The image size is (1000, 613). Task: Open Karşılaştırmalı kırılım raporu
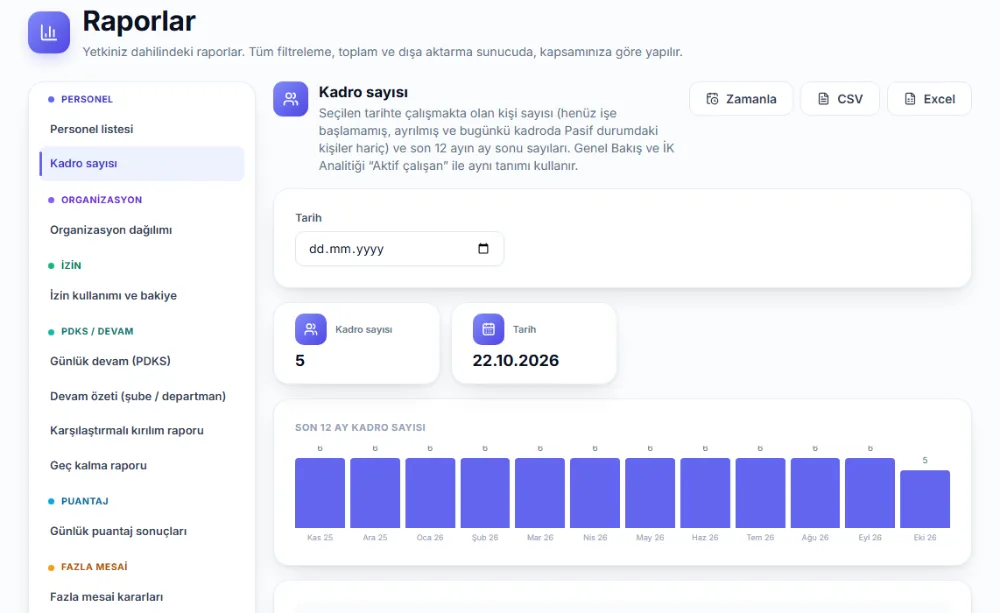[x=142, y=431]
